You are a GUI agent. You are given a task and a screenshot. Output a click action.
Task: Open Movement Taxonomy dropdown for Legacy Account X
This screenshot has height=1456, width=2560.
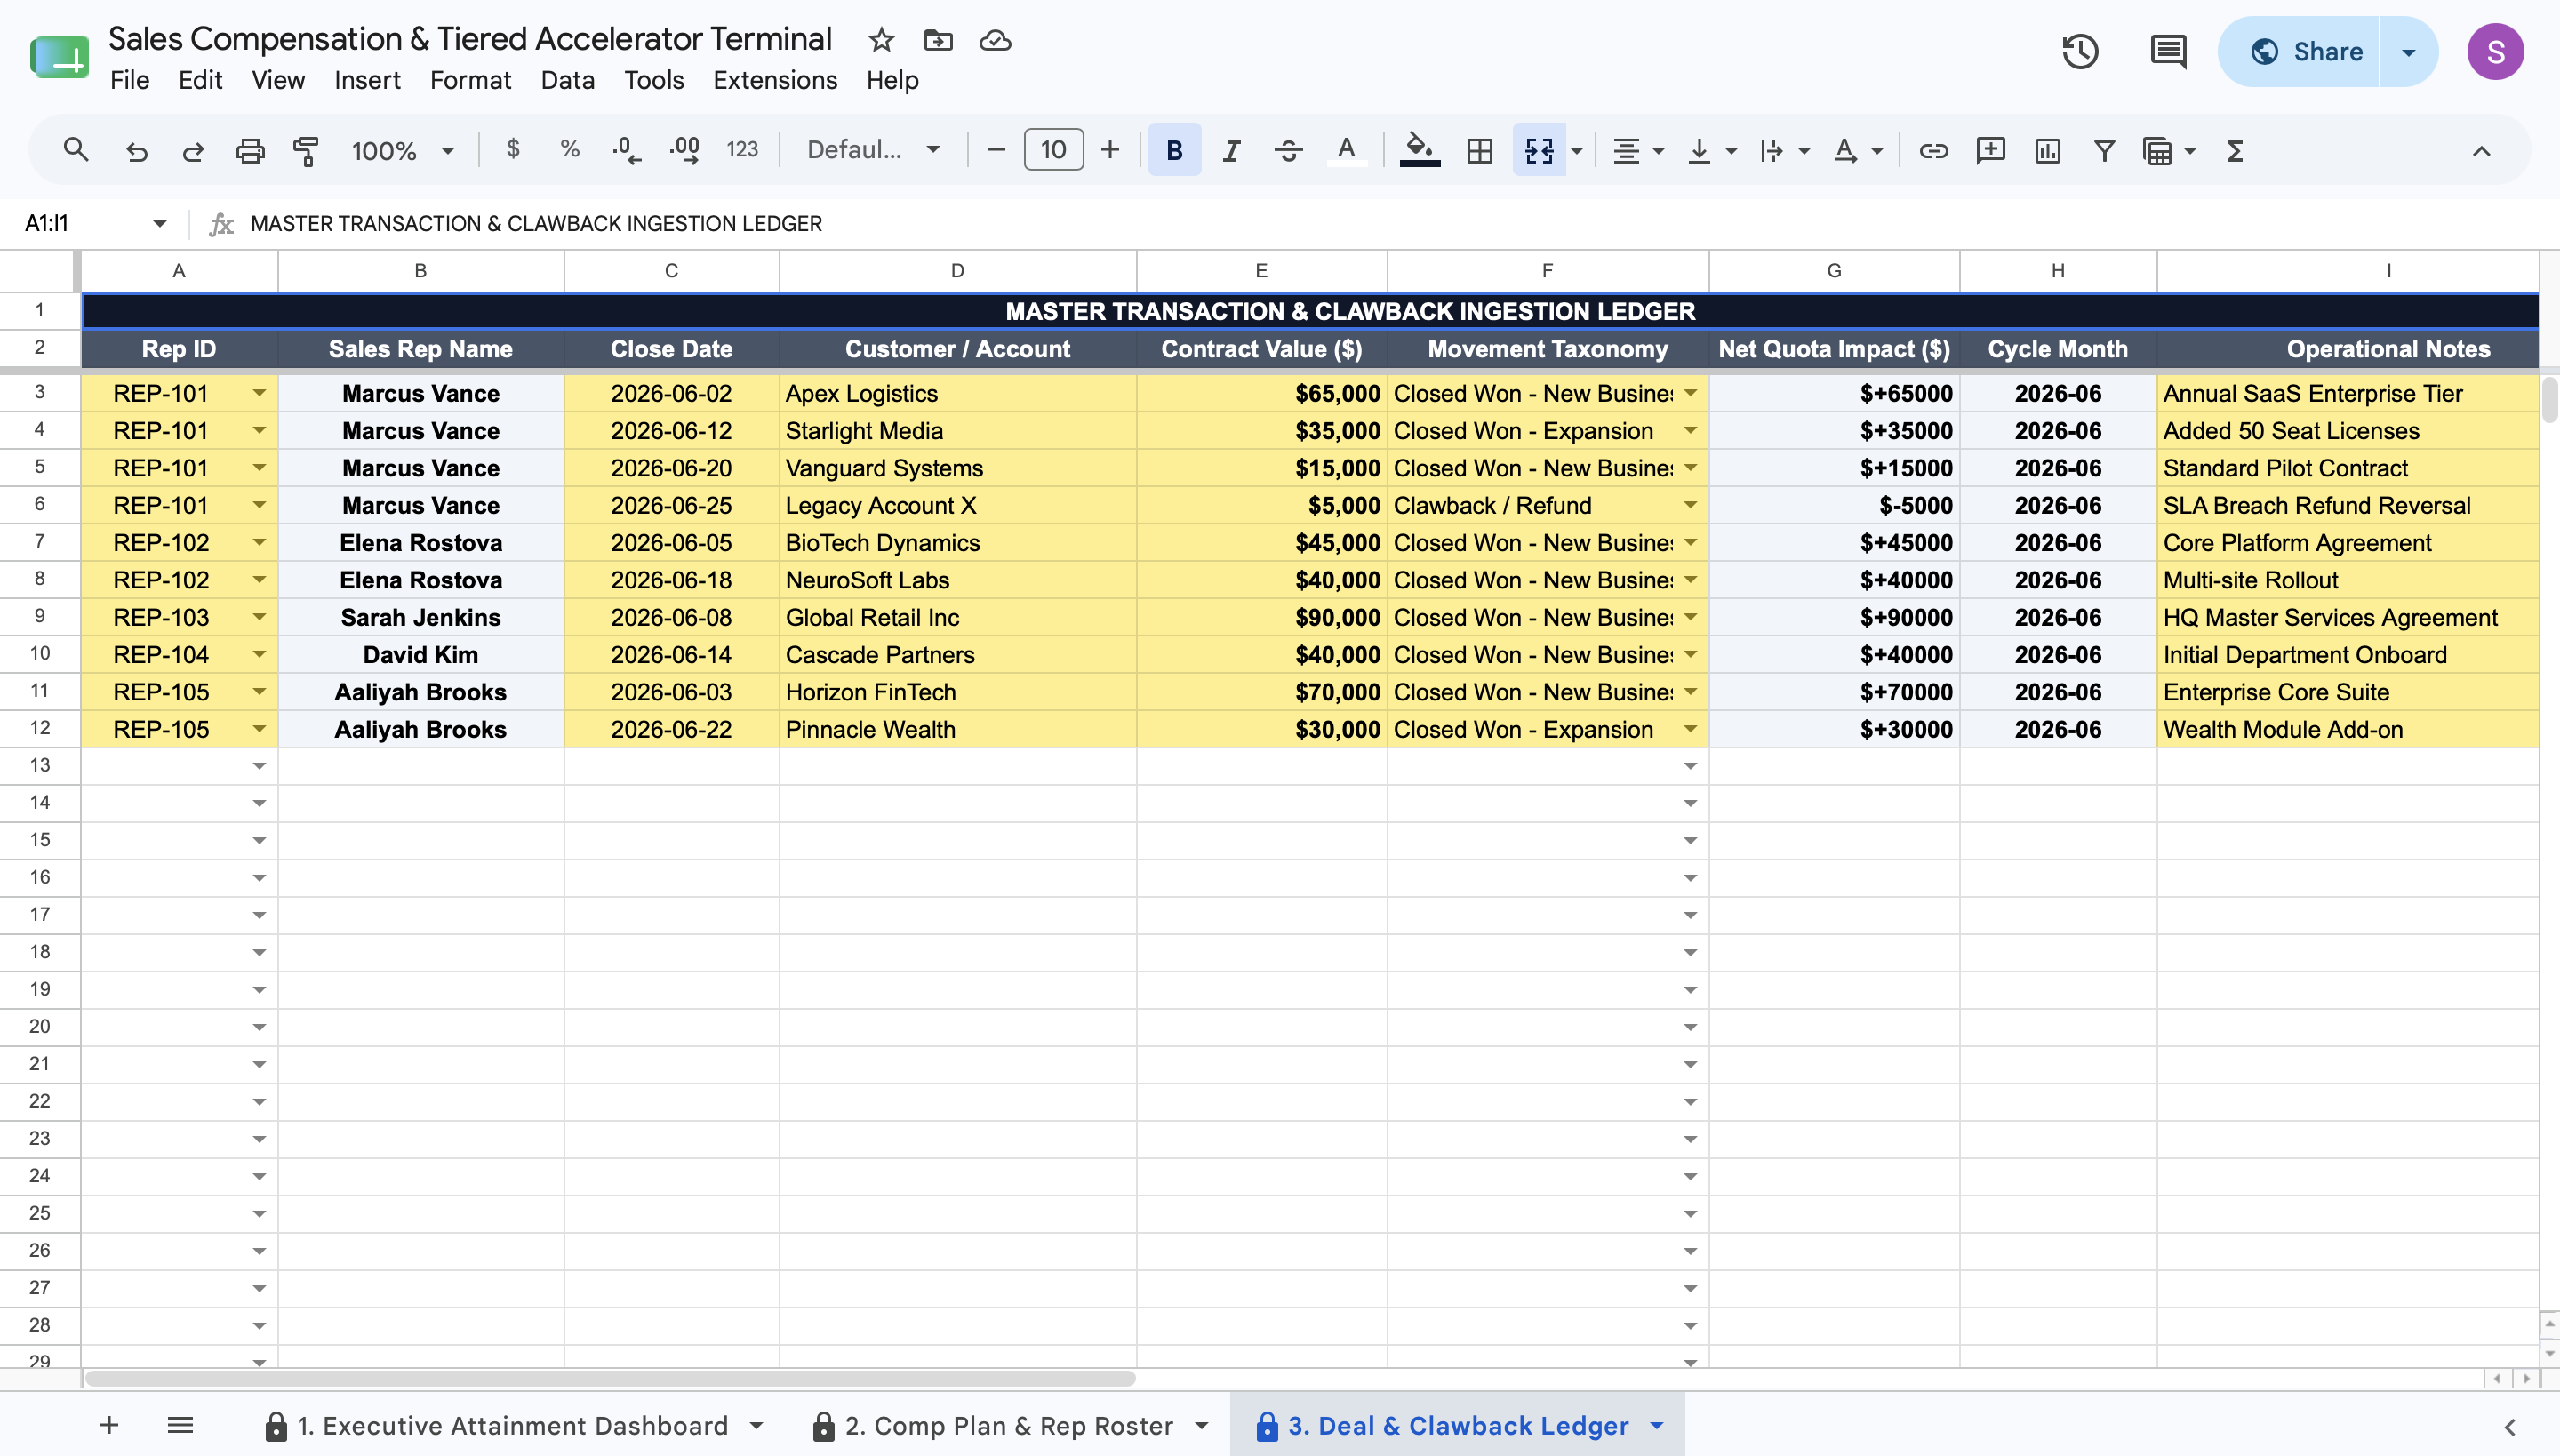pyautogui.click(x=1690, y=505)
